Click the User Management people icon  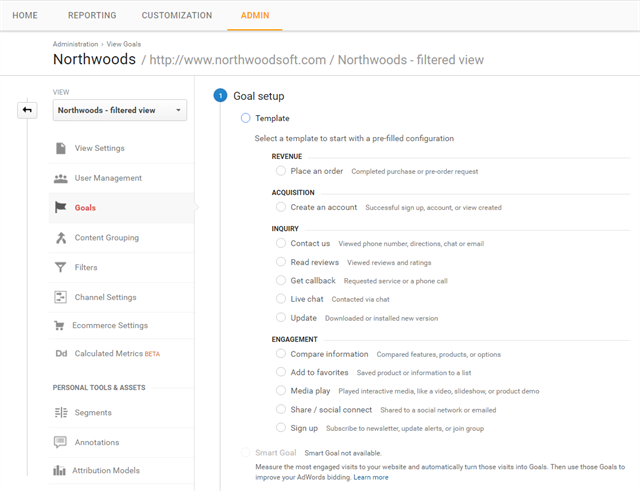[61, 178]
